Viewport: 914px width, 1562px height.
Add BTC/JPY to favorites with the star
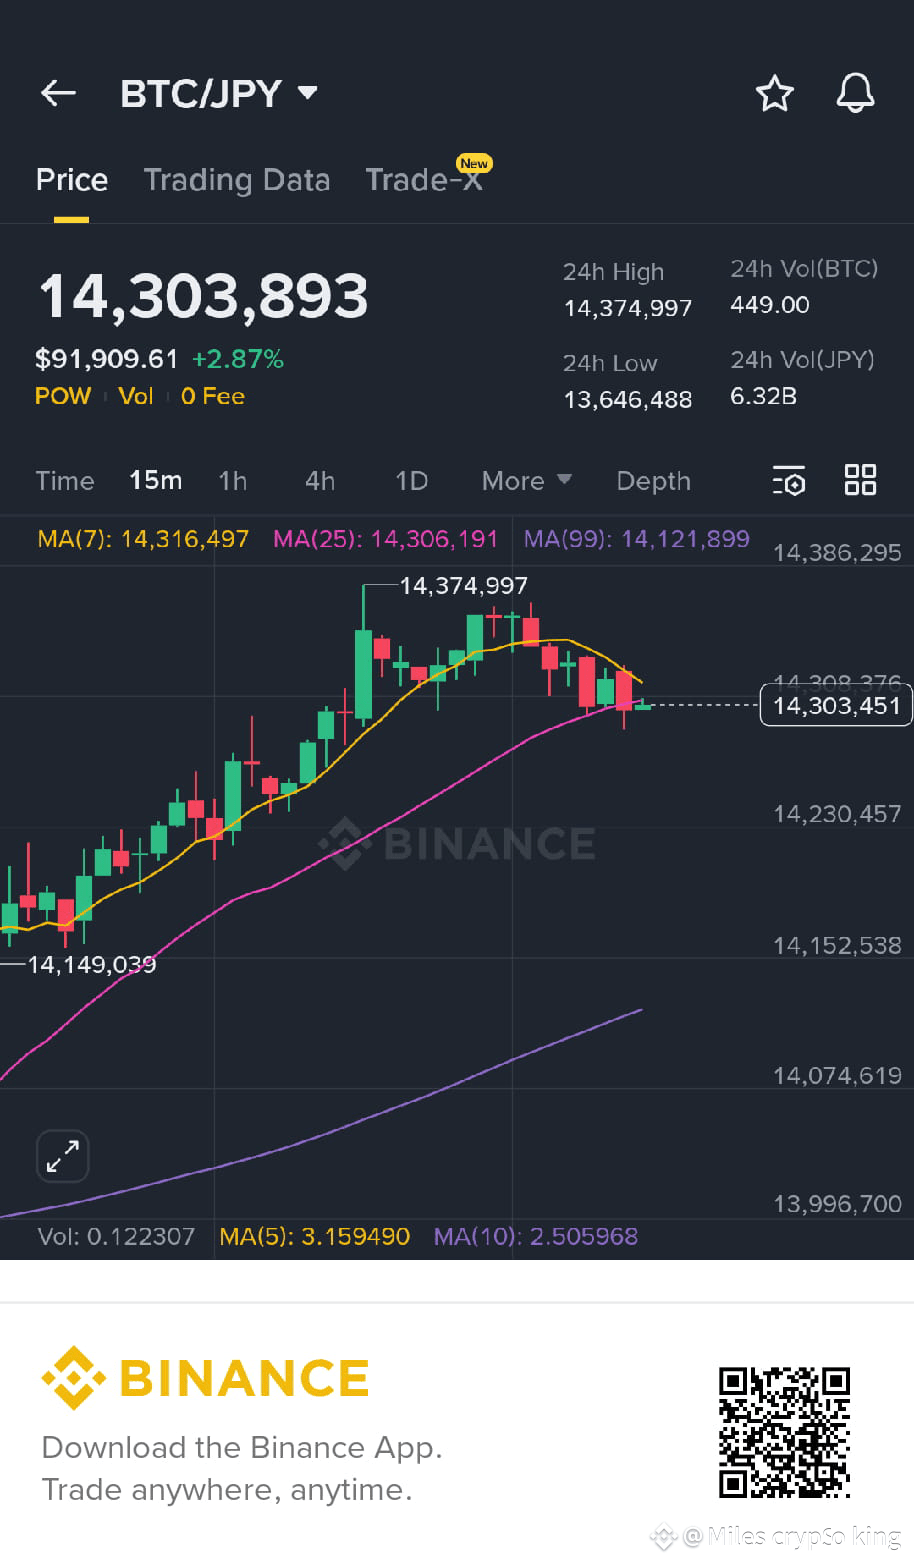point(774,94)
